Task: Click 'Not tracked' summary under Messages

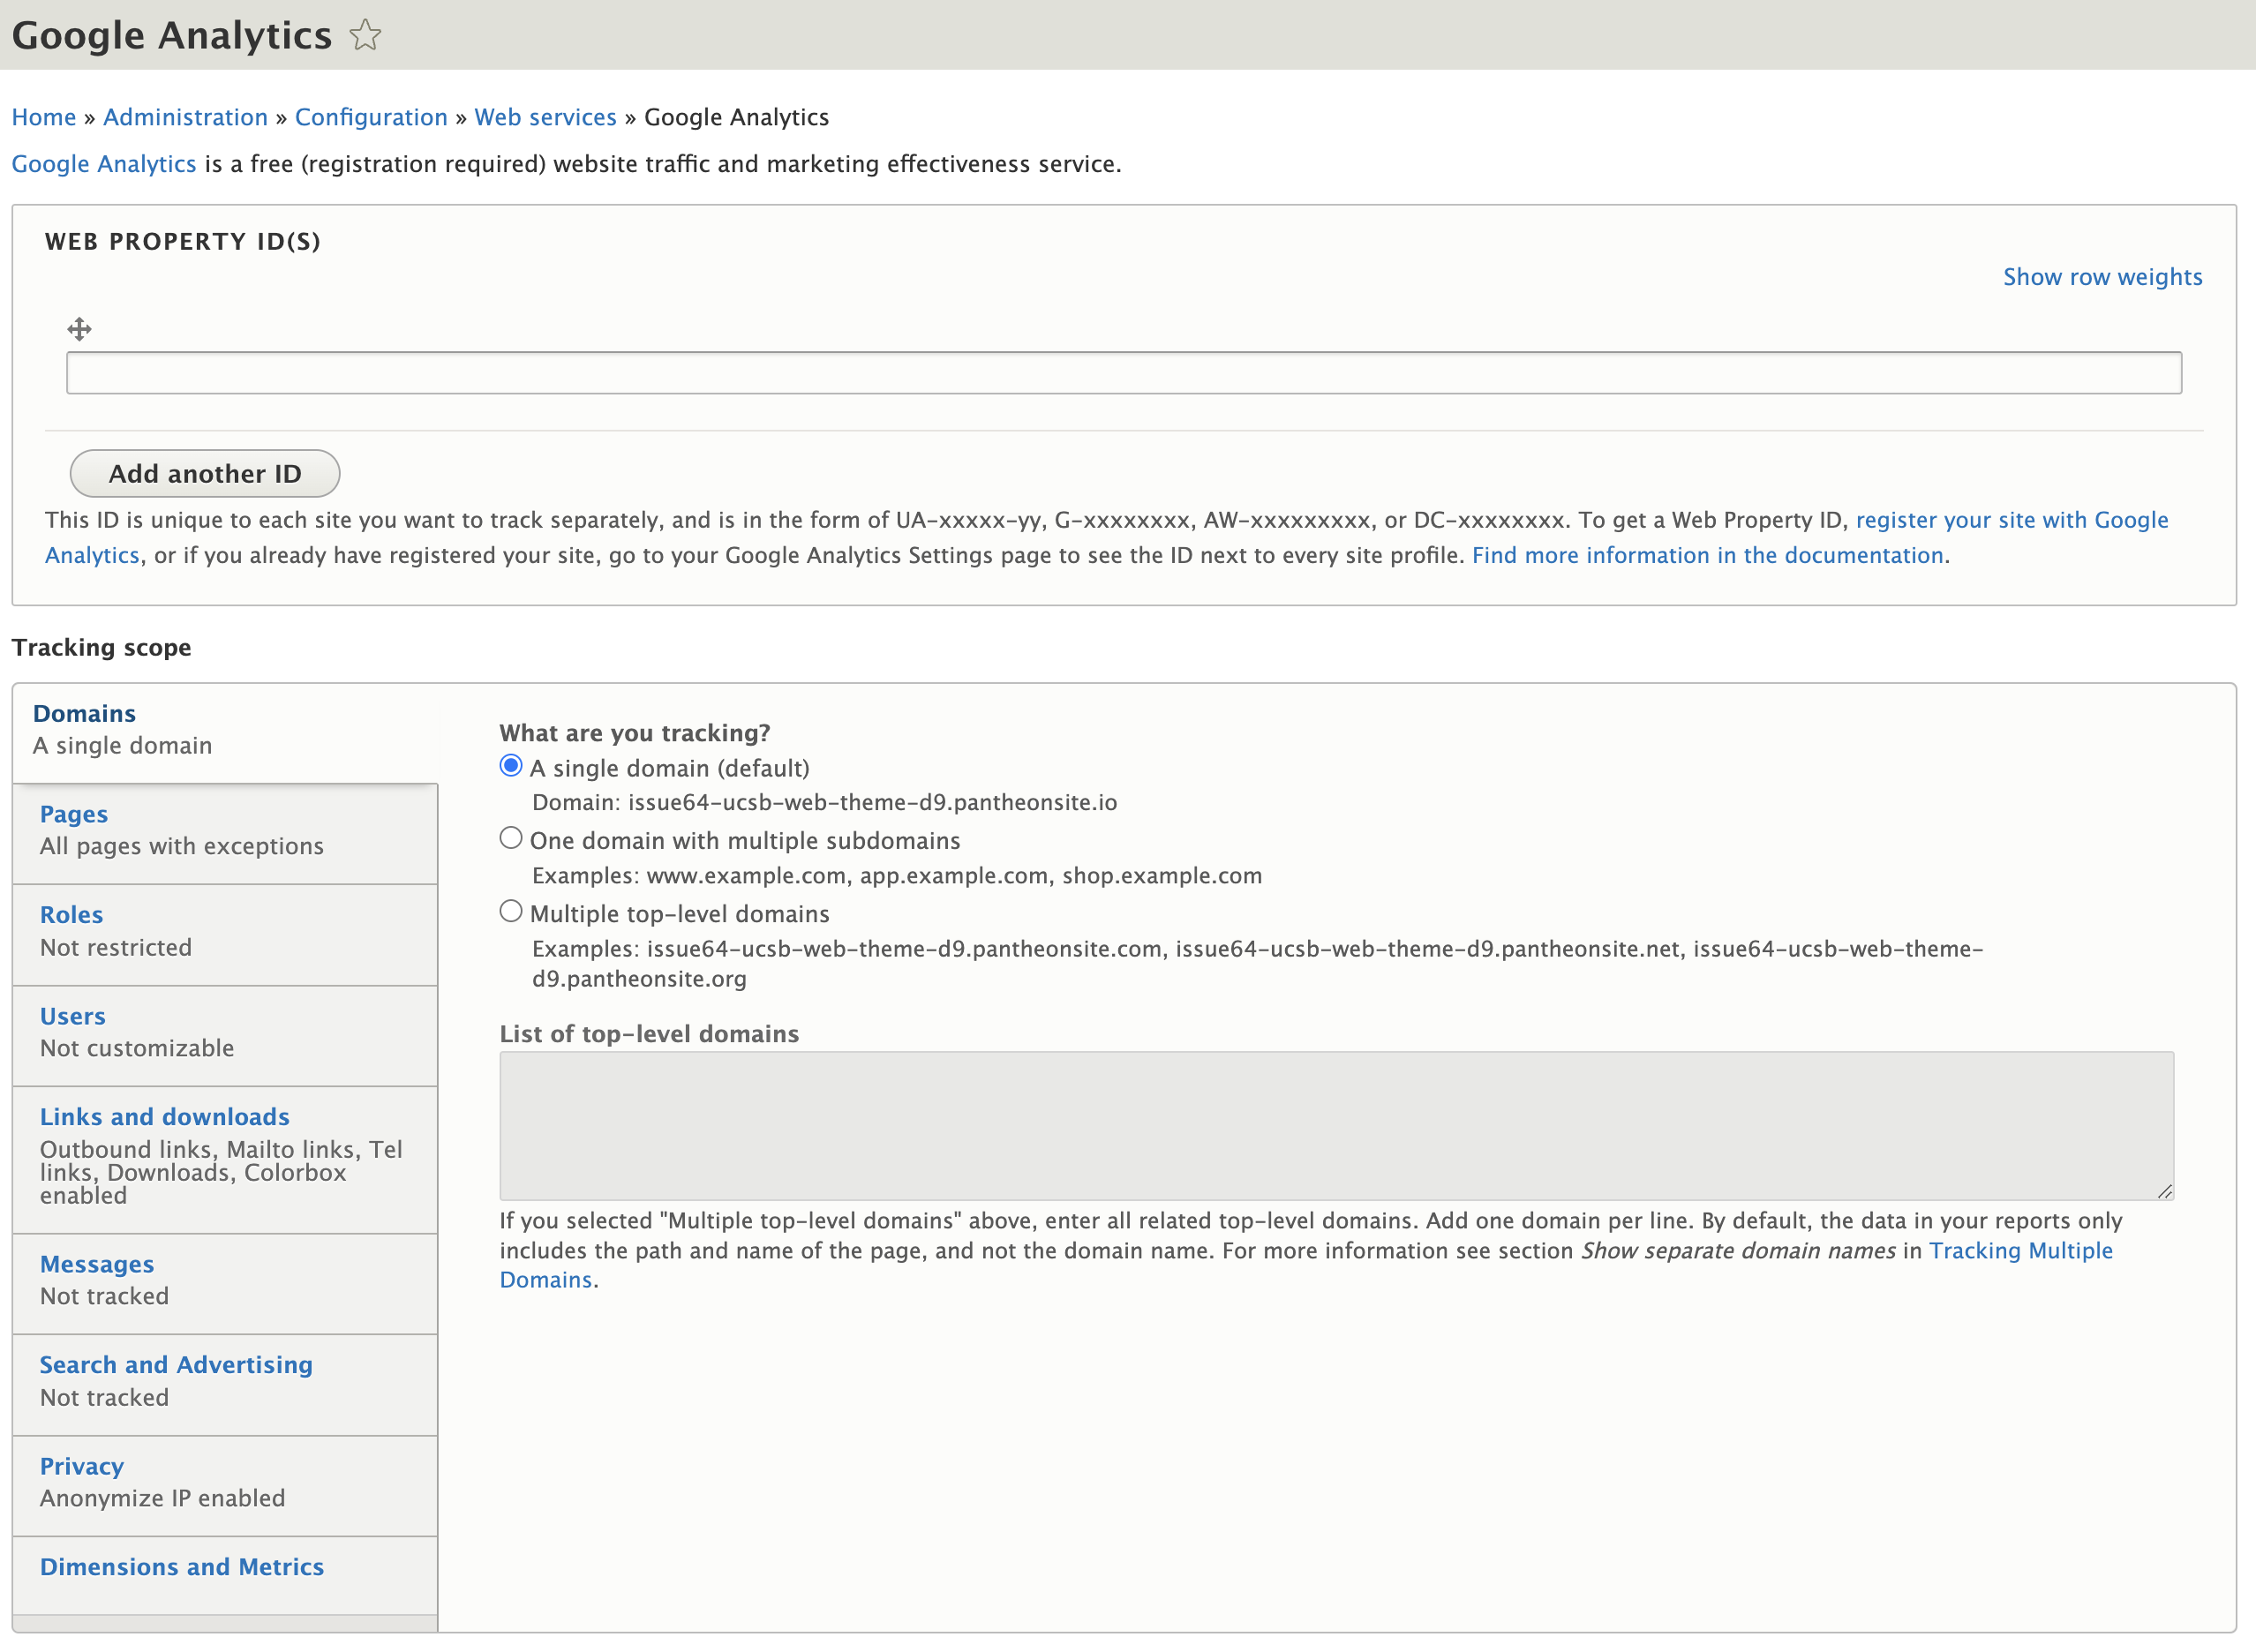Action: [x=104, y=1296]
